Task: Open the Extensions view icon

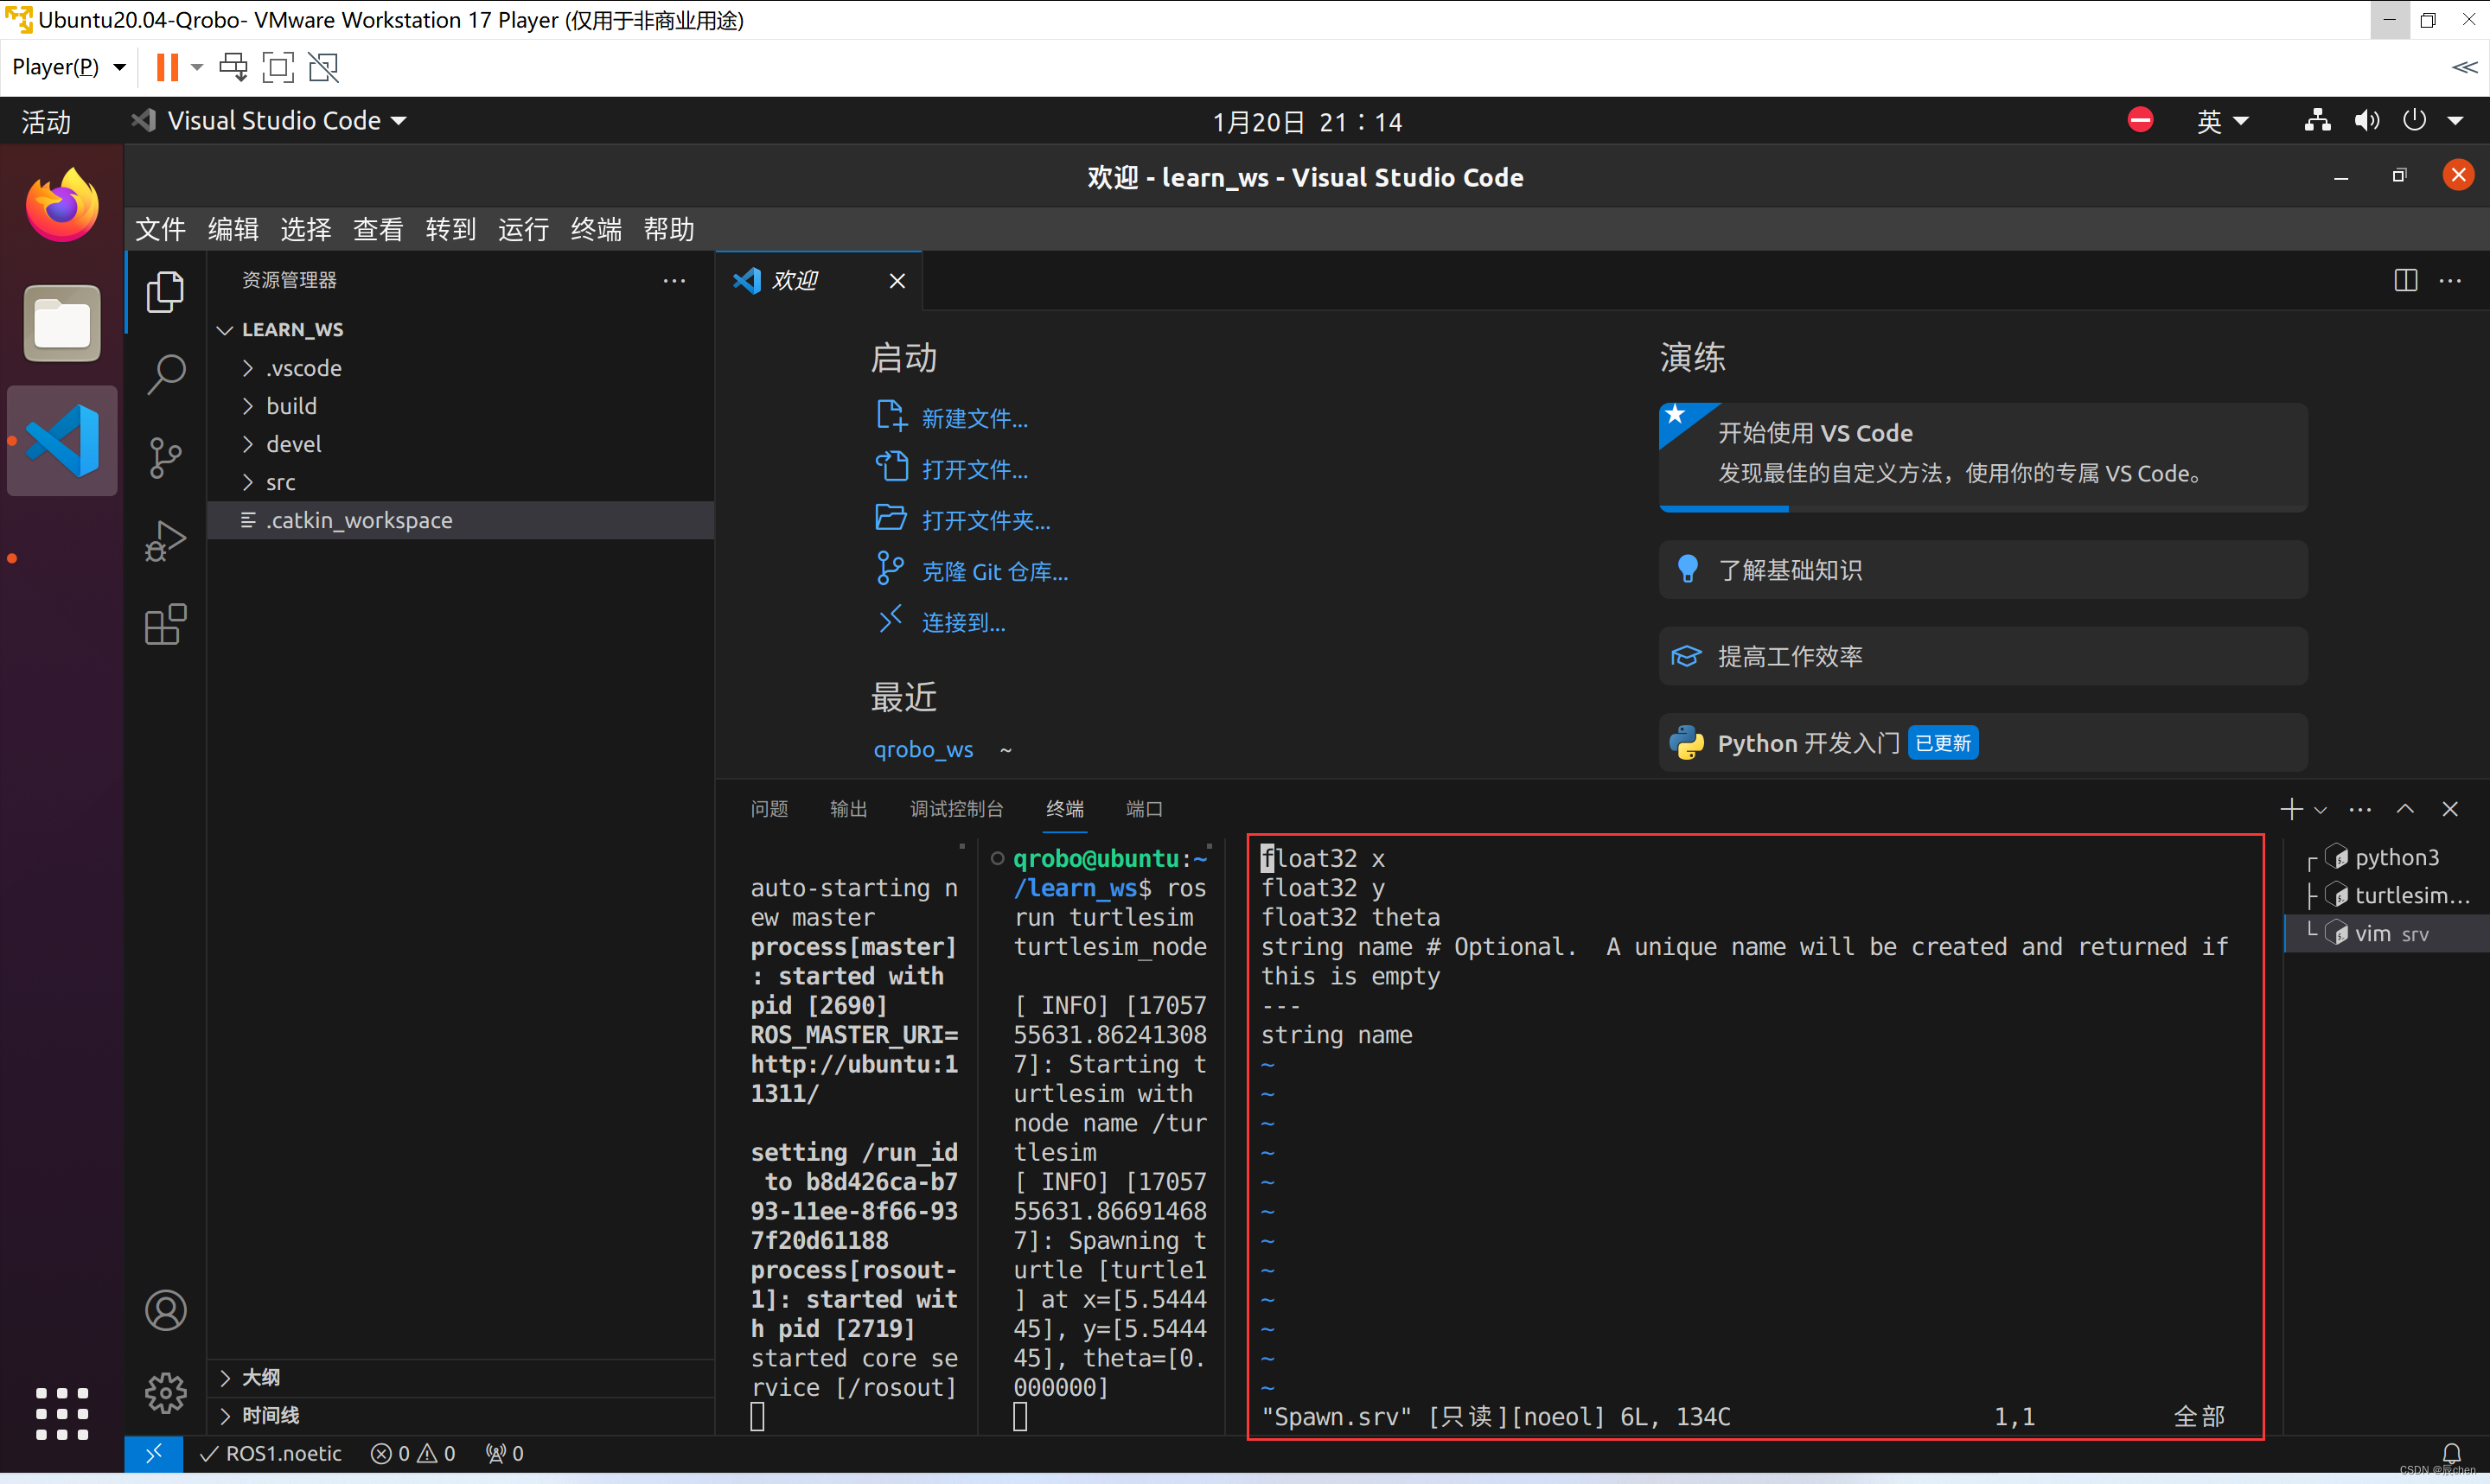Action: click(x=166, y=624)
